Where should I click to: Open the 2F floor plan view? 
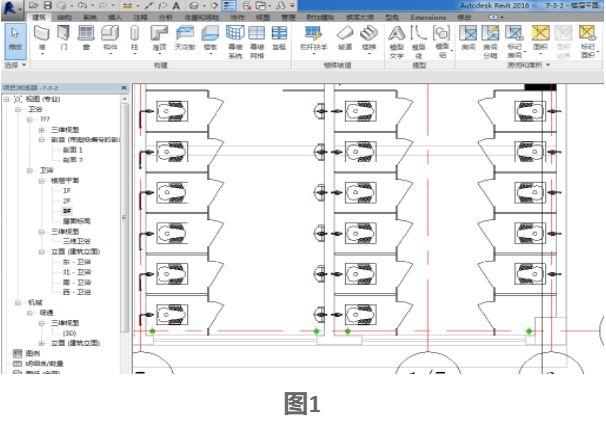pyautogui.click(x=66, y=201)
